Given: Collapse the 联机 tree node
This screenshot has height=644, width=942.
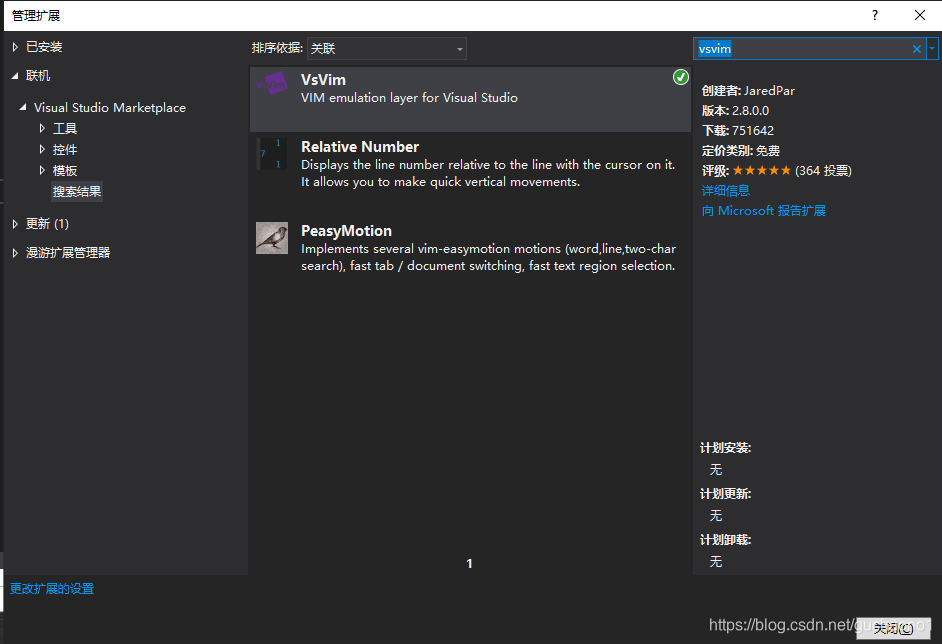Looking at the screenshot, I should [x=15, y=76].
